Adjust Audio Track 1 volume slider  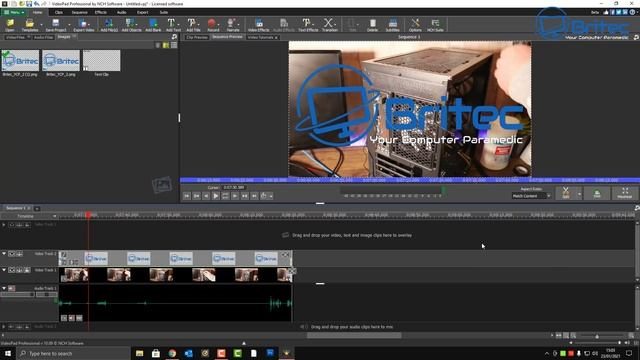18,294
